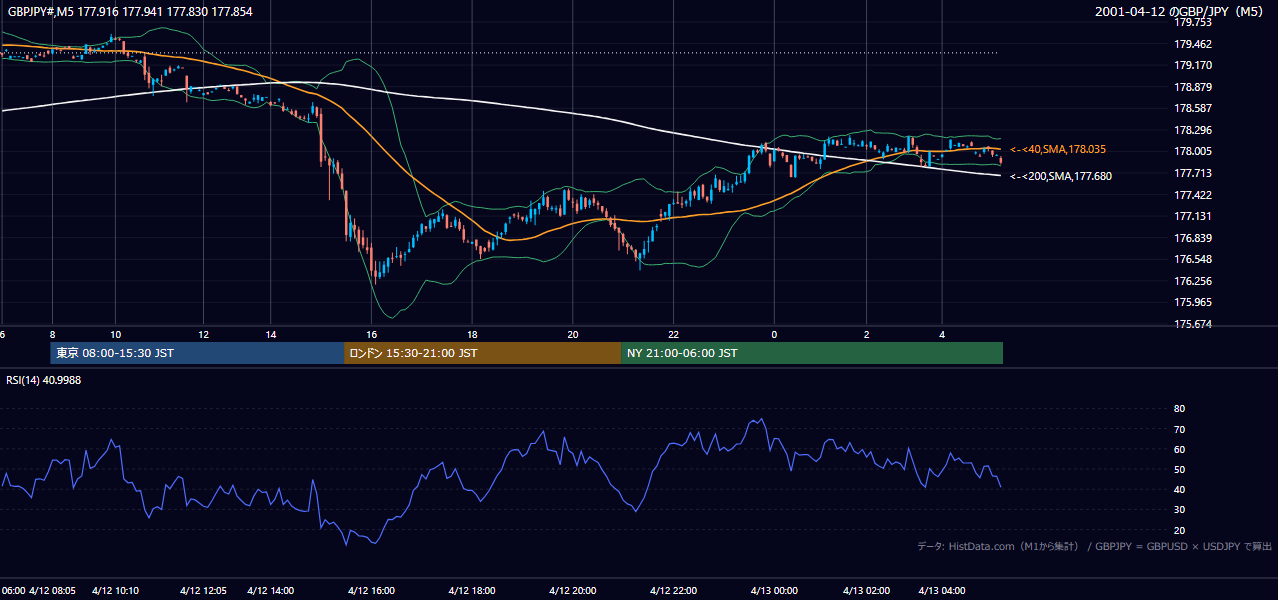Select the 40 SMA label reading 178.035
The height and width of the screenshot is (600, 1278).
click(x=1057, y=149)
